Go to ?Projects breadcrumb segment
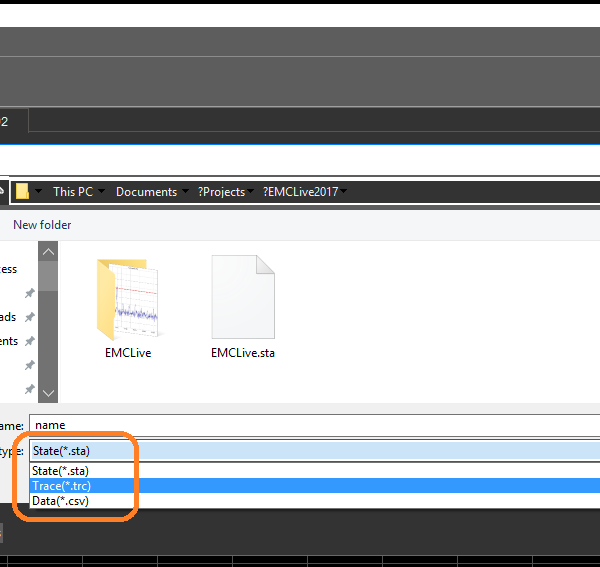 (221, 192)
